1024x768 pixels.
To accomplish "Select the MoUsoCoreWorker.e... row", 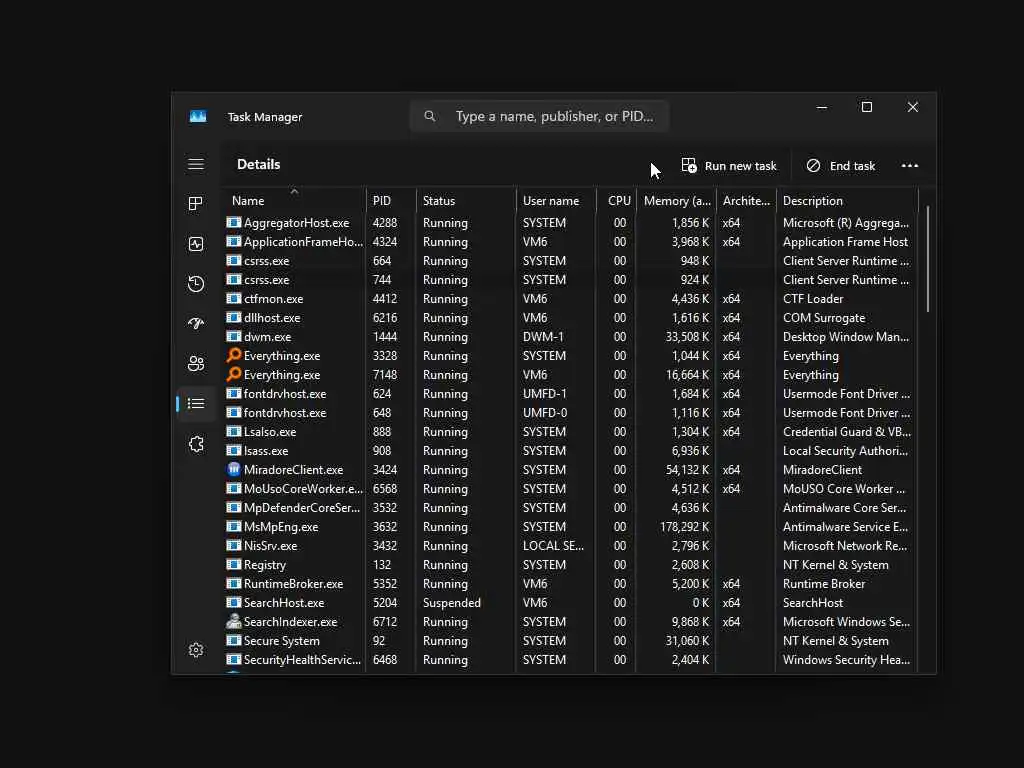I will tap(571, 488).
